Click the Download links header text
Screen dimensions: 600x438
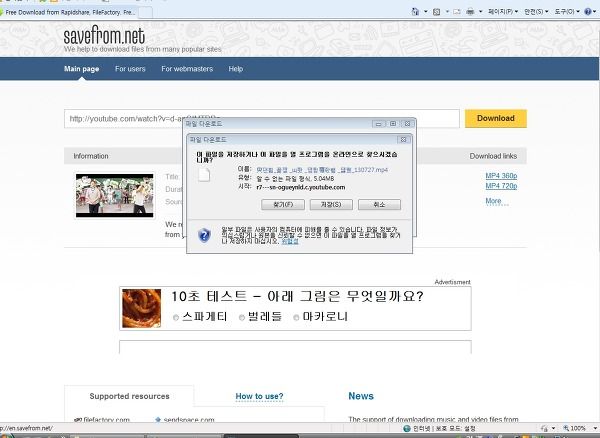pyautogui.click(x=493, y=156)
